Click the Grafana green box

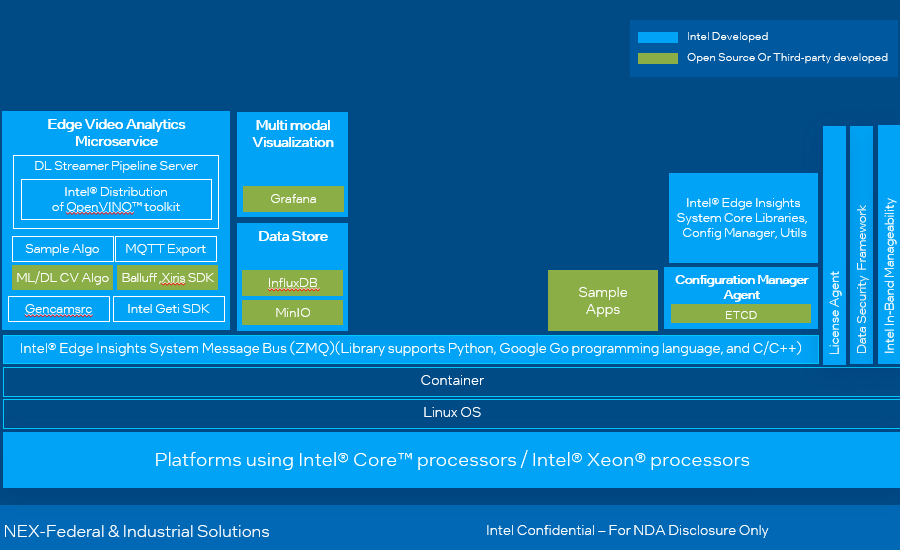point(293,199)
